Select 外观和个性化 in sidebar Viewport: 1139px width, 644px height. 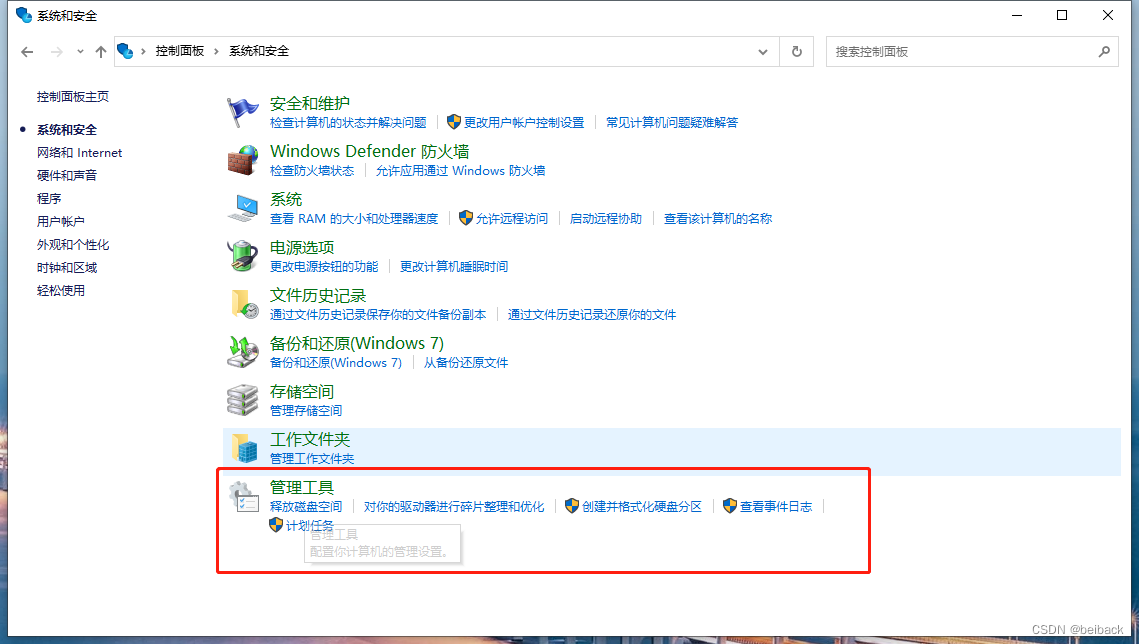coord(73,245)
